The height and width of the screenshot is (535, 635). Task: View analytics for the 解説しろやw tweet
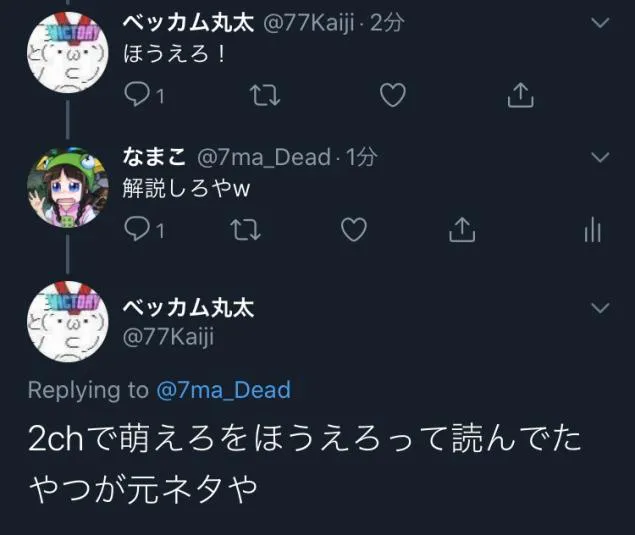[592, 230]
